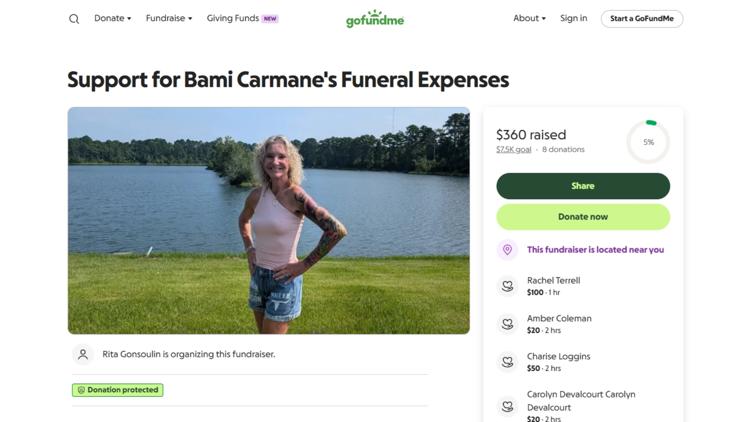Click the Sign in link
This screenshot has width=750, height=422.
574,18
